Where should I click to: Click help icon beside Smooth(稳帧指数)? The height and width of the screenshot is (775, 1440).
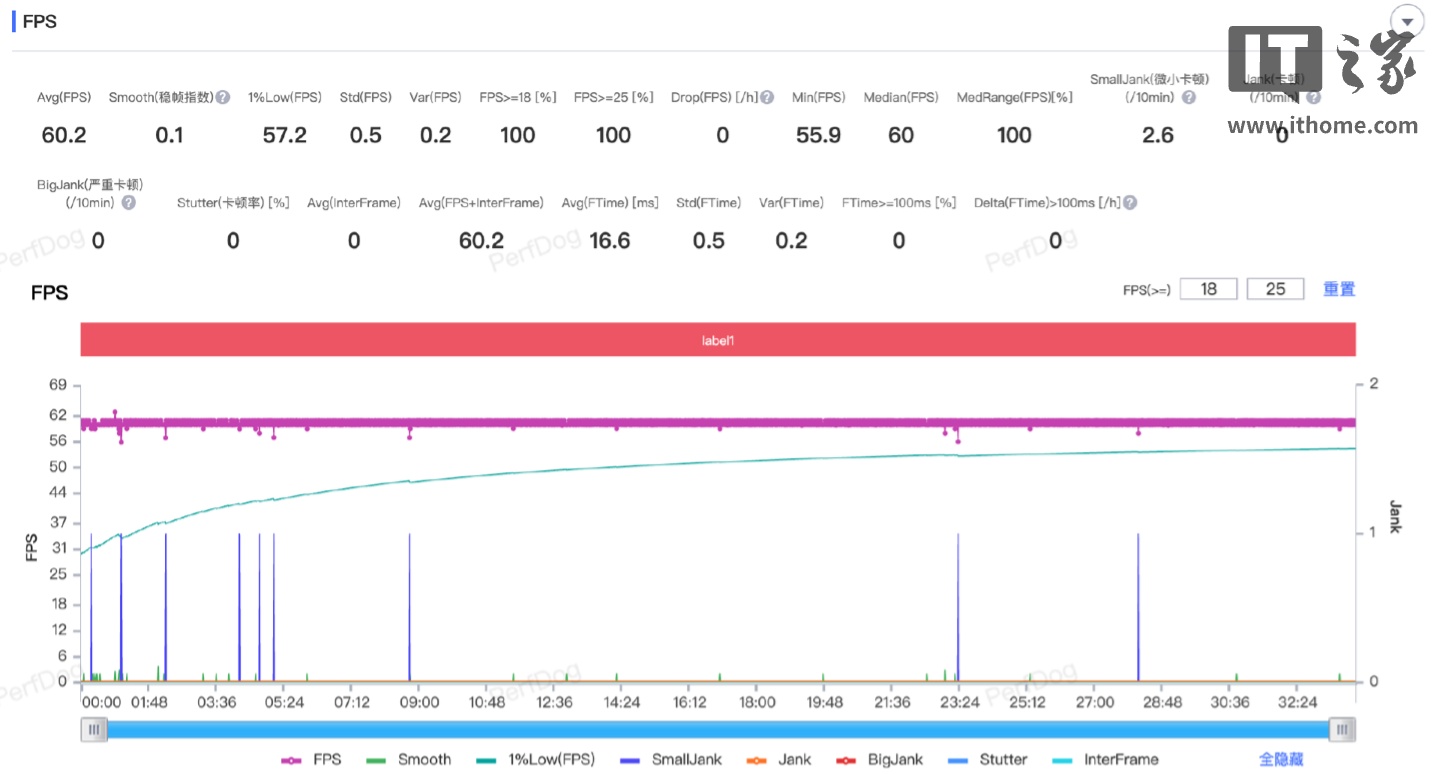(223, 98)
